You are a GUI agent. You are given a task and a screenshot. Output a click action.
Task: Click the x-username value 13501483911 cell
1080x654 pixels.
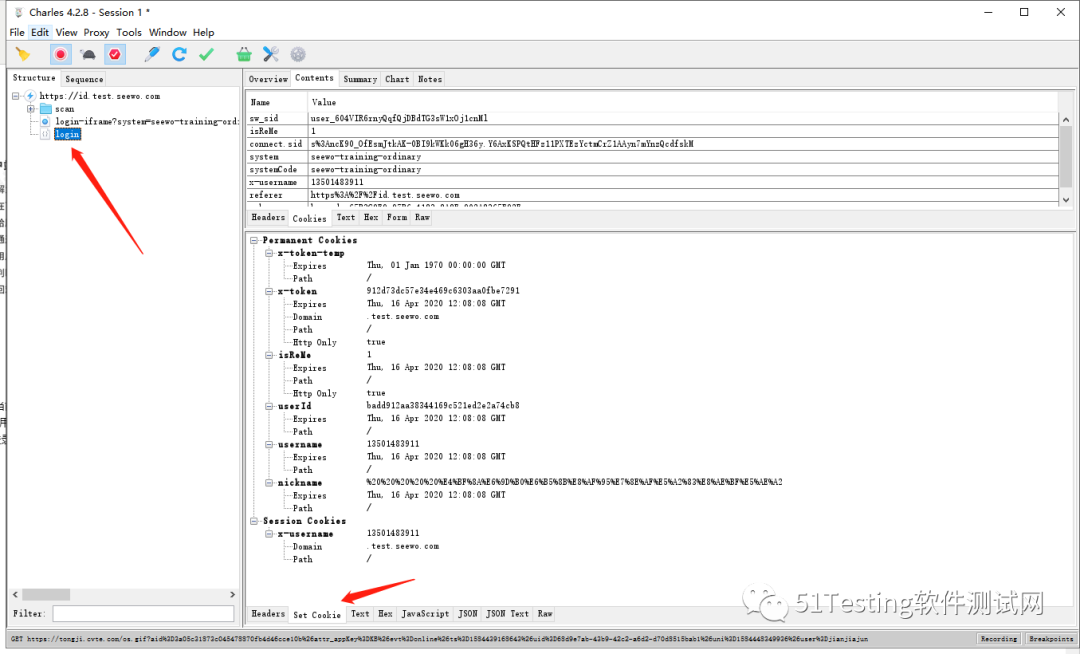tap(683, 182)
